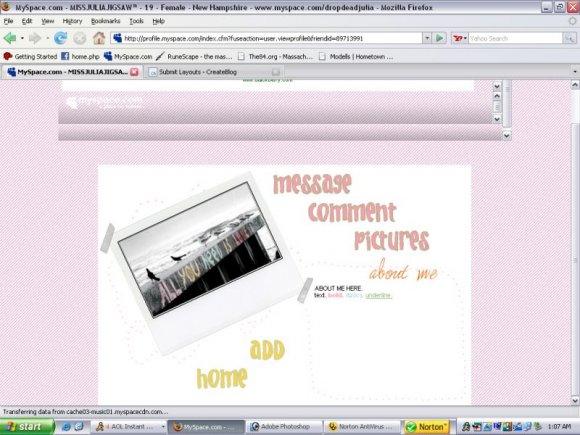
Task: Open the MySpace.com bookmark
Action: pos(128,56)
